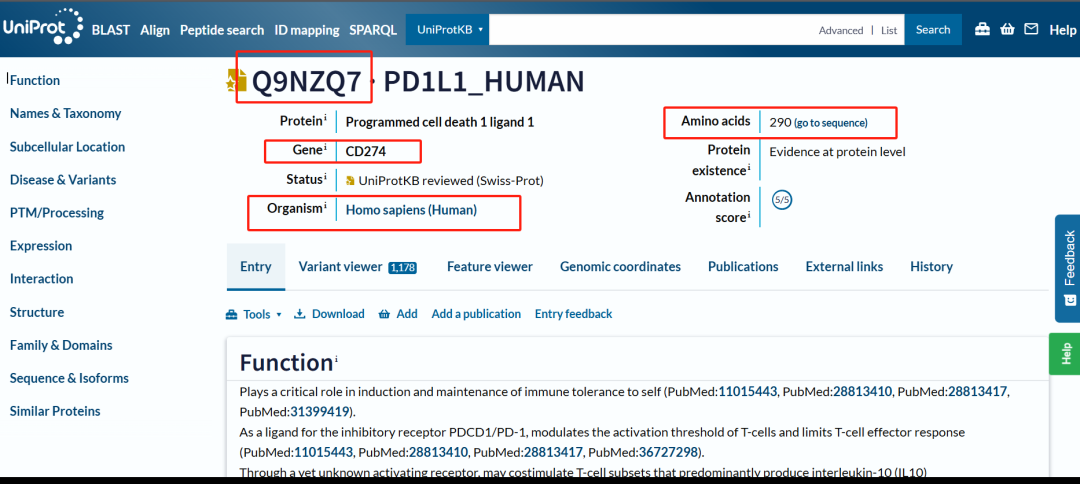
Task: Click the annotation score 5/5 badge
Action: (x=783, y=200)
